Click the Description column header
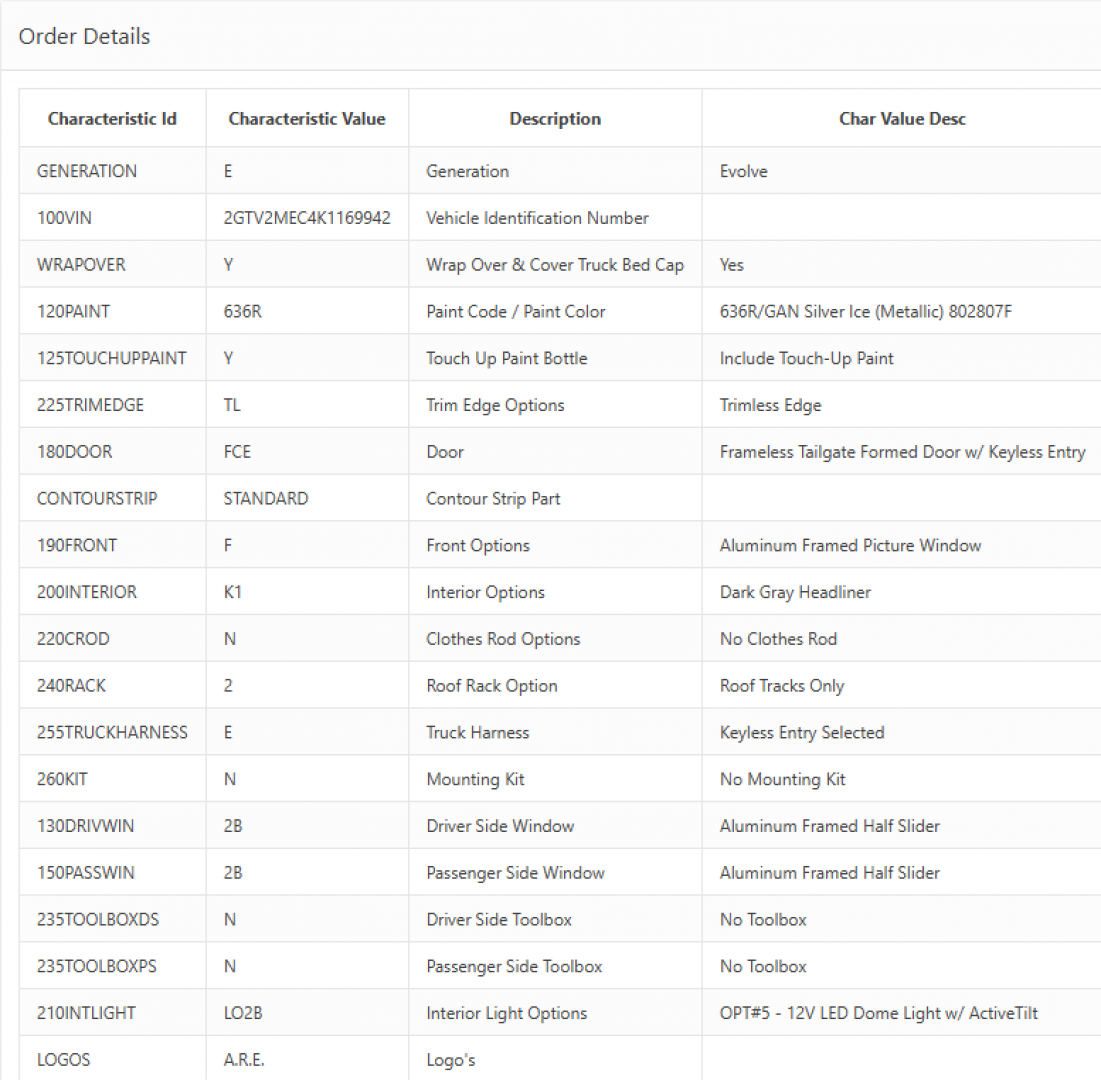 555,119
